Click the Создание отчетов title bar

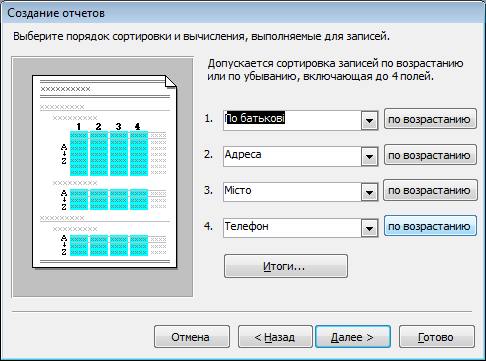pos(243,13)
